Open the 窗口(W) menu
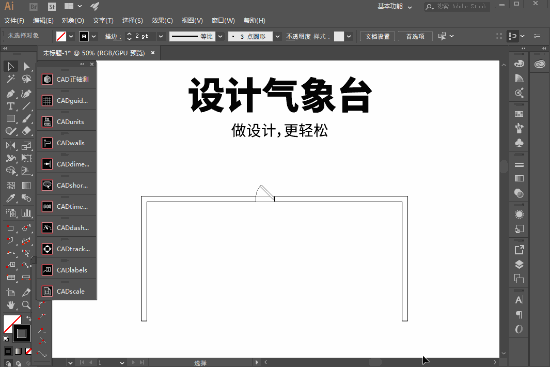The image size is (550, 367). pyautogui.click(x=223, y=20)
